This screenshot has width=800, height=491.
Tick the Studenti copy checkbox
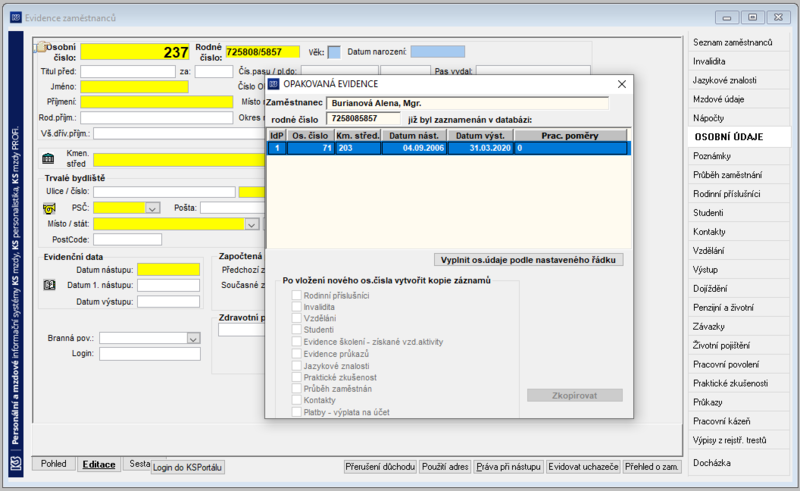(x=296, y=330)
